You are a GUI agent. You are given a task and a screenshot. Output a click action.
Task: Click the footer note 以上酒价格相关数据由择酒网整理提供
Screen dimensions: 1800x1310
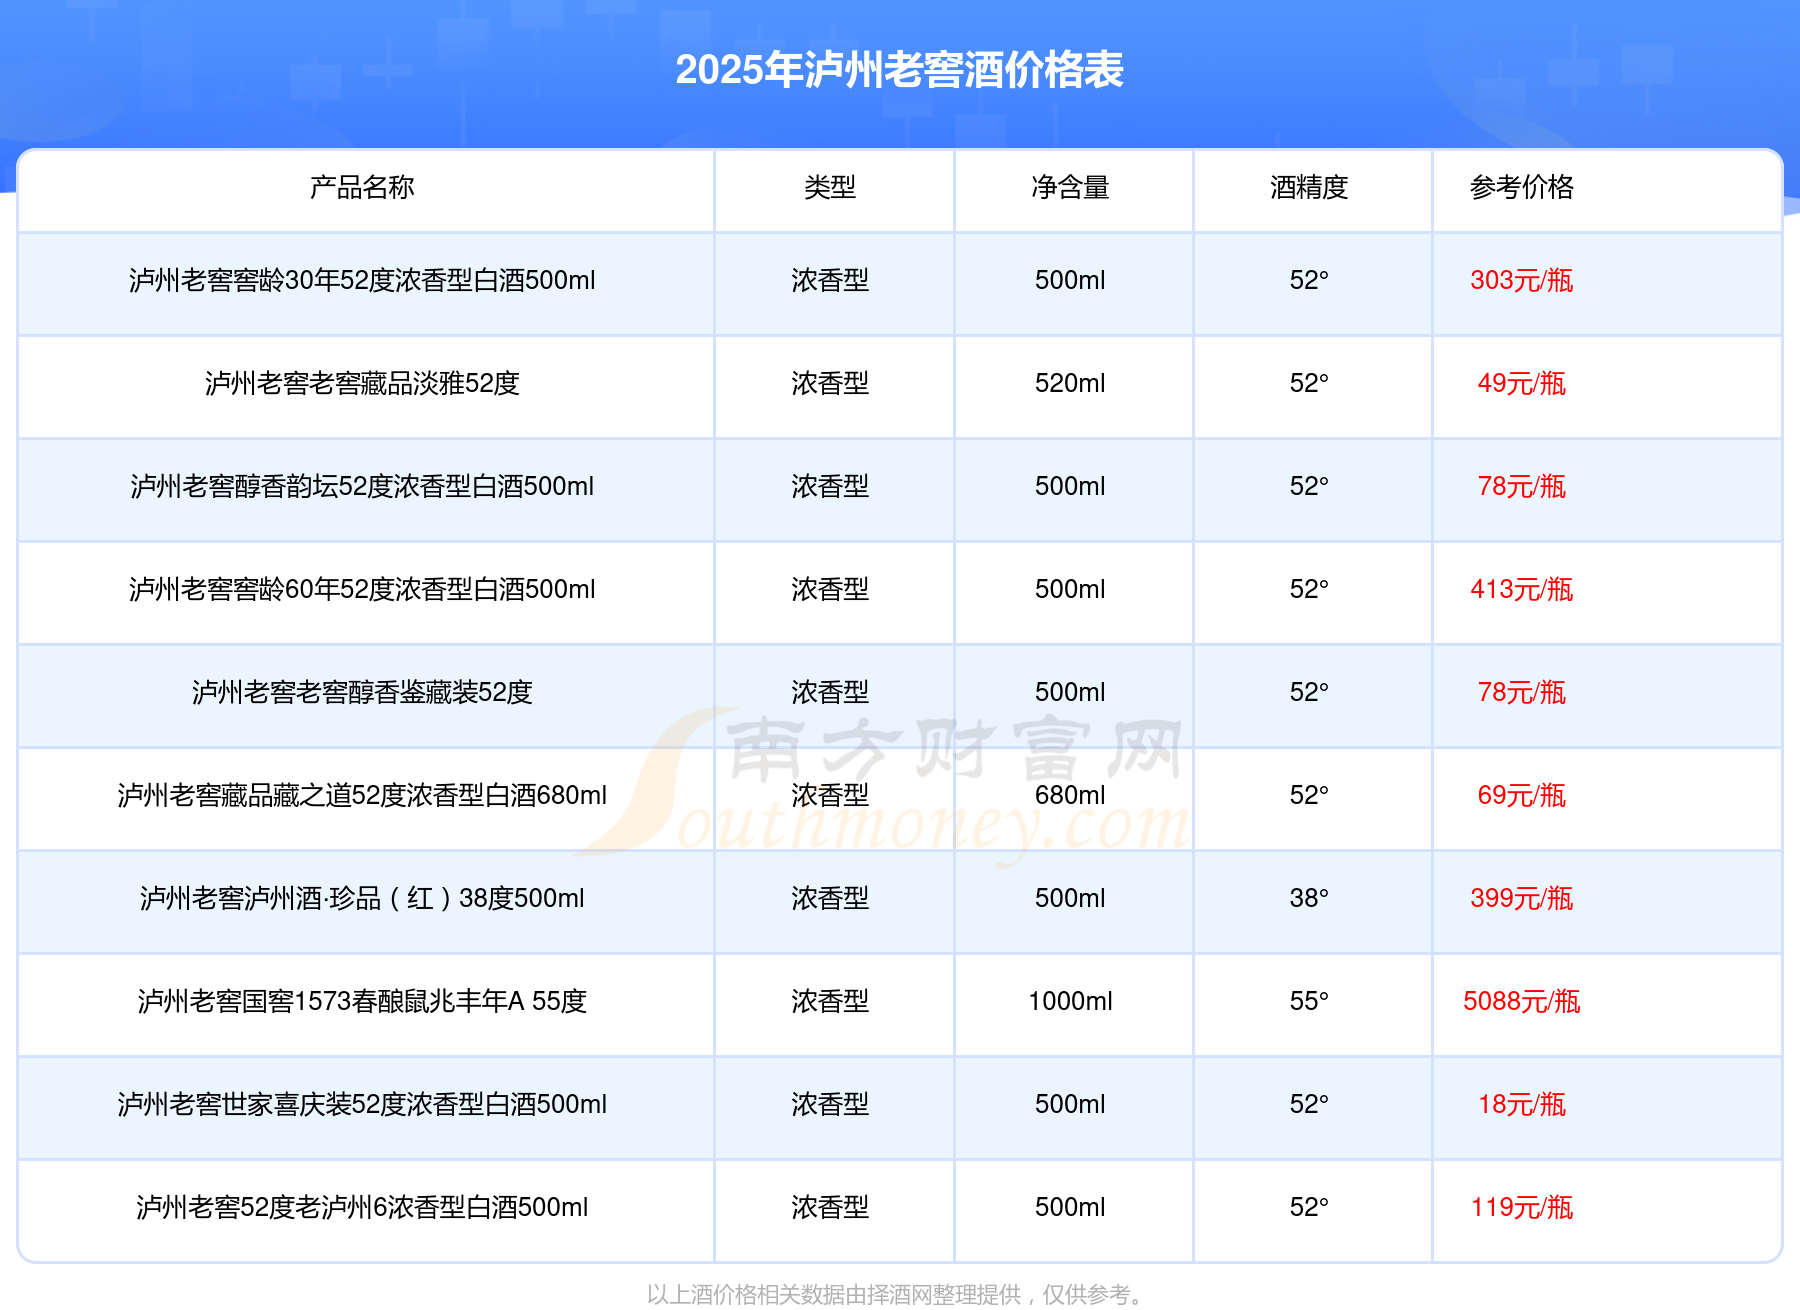pos(834,1295)
